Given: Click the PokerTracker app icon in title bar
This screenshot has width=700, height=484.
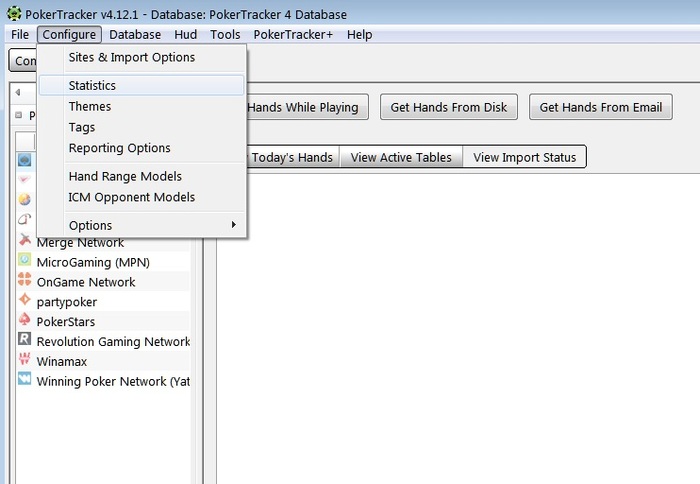Looking at the screenshot, I should pyautogui.click(x=14, y=14).
